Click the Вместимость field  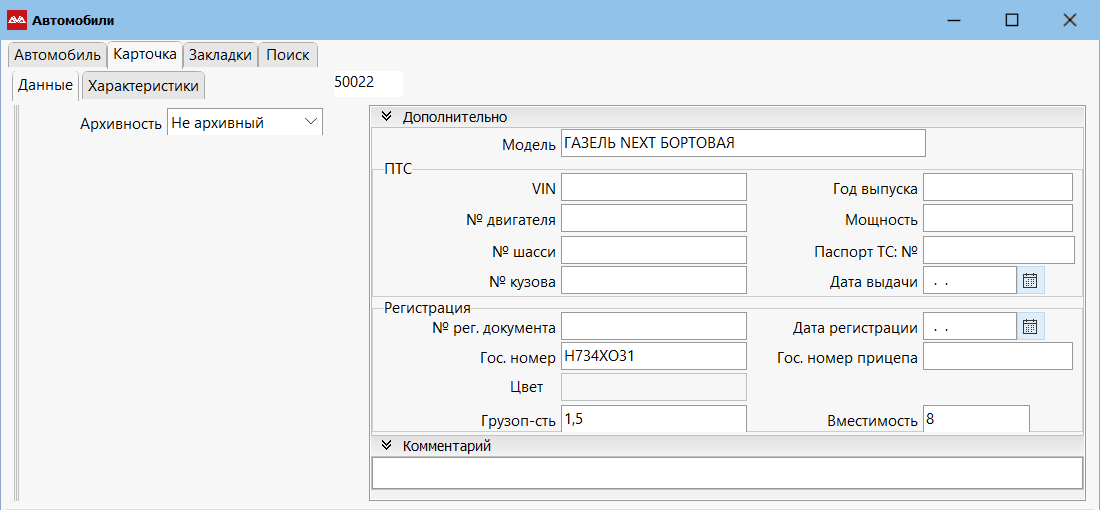pos(977,418)
